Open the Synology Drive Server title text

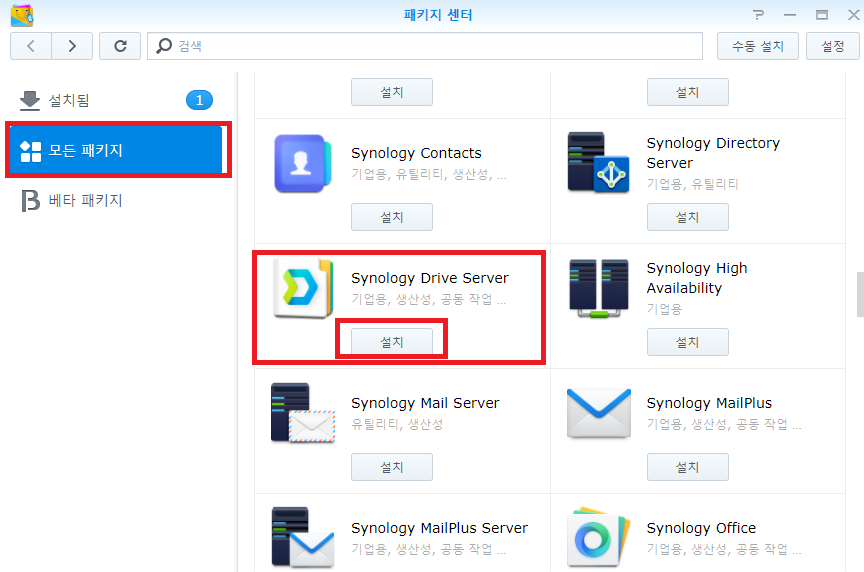pos(430,278)
